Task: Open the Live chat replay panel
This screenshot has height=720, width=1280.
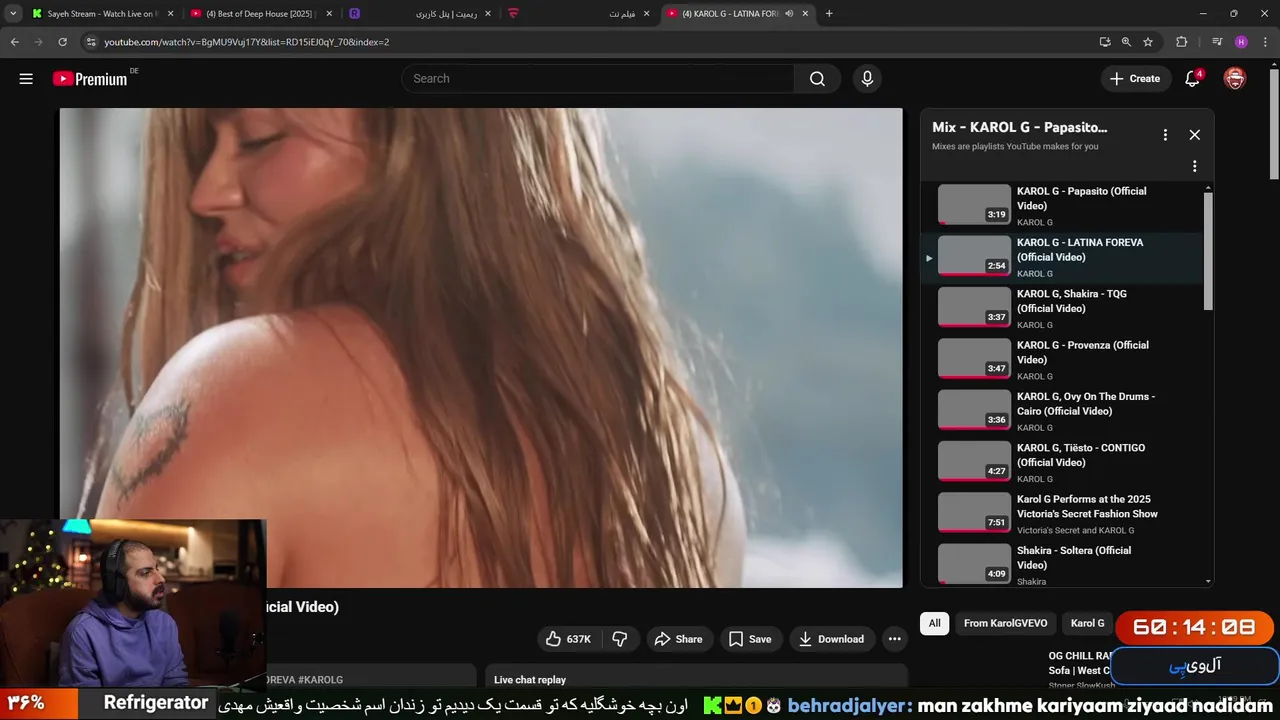Action: tap(696, 680)
